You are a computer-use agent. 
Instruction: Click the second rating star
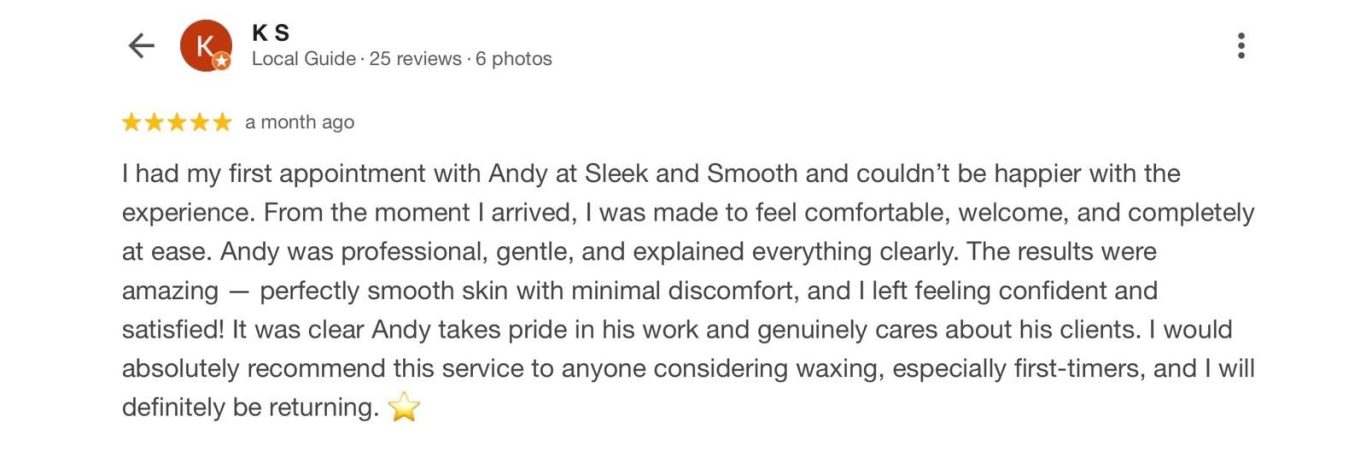pos(154,123)
